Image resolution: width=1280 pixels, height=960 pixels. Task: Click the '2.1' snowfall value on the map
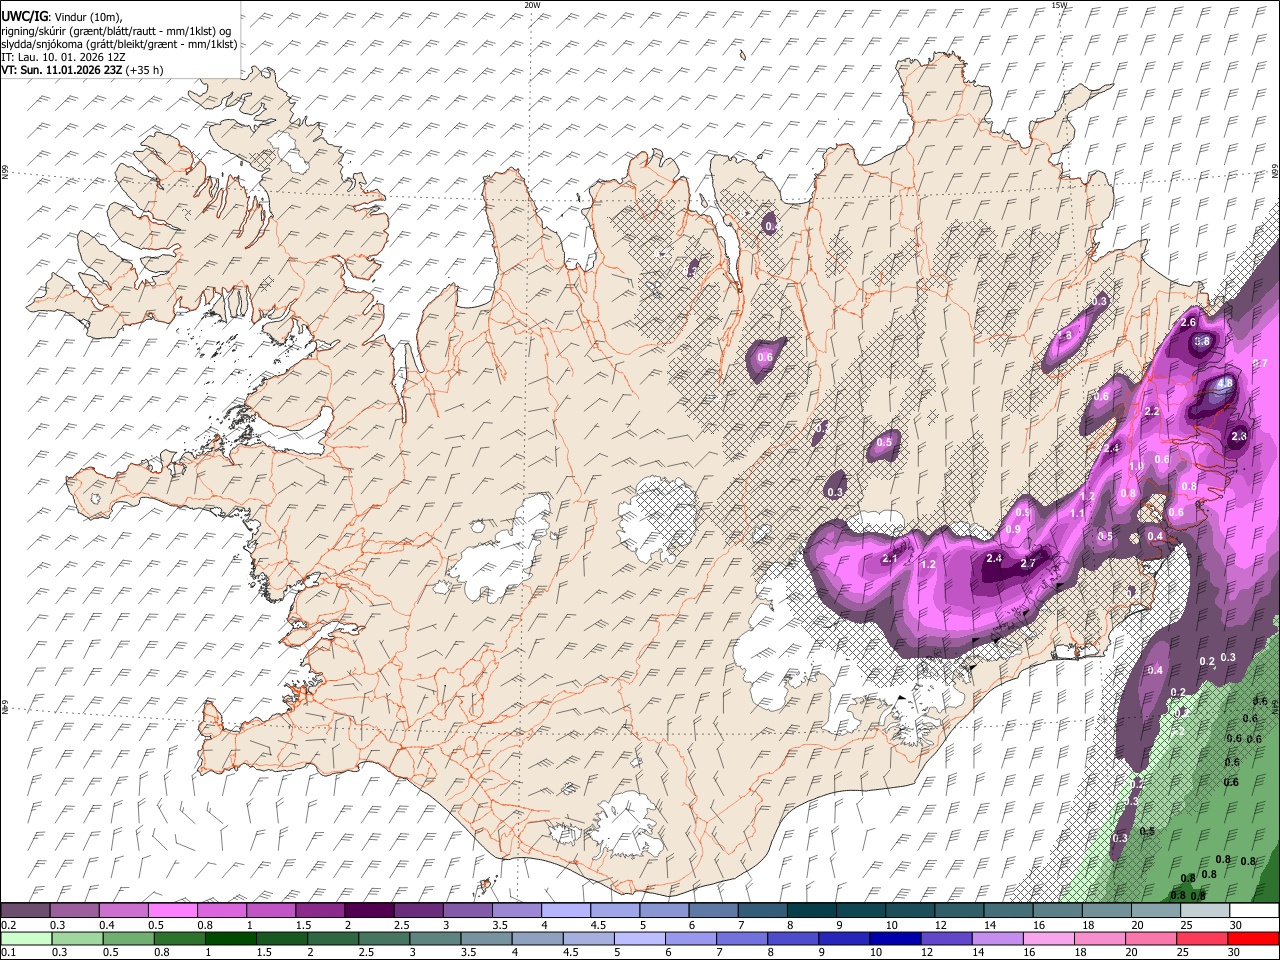[890, 558]
